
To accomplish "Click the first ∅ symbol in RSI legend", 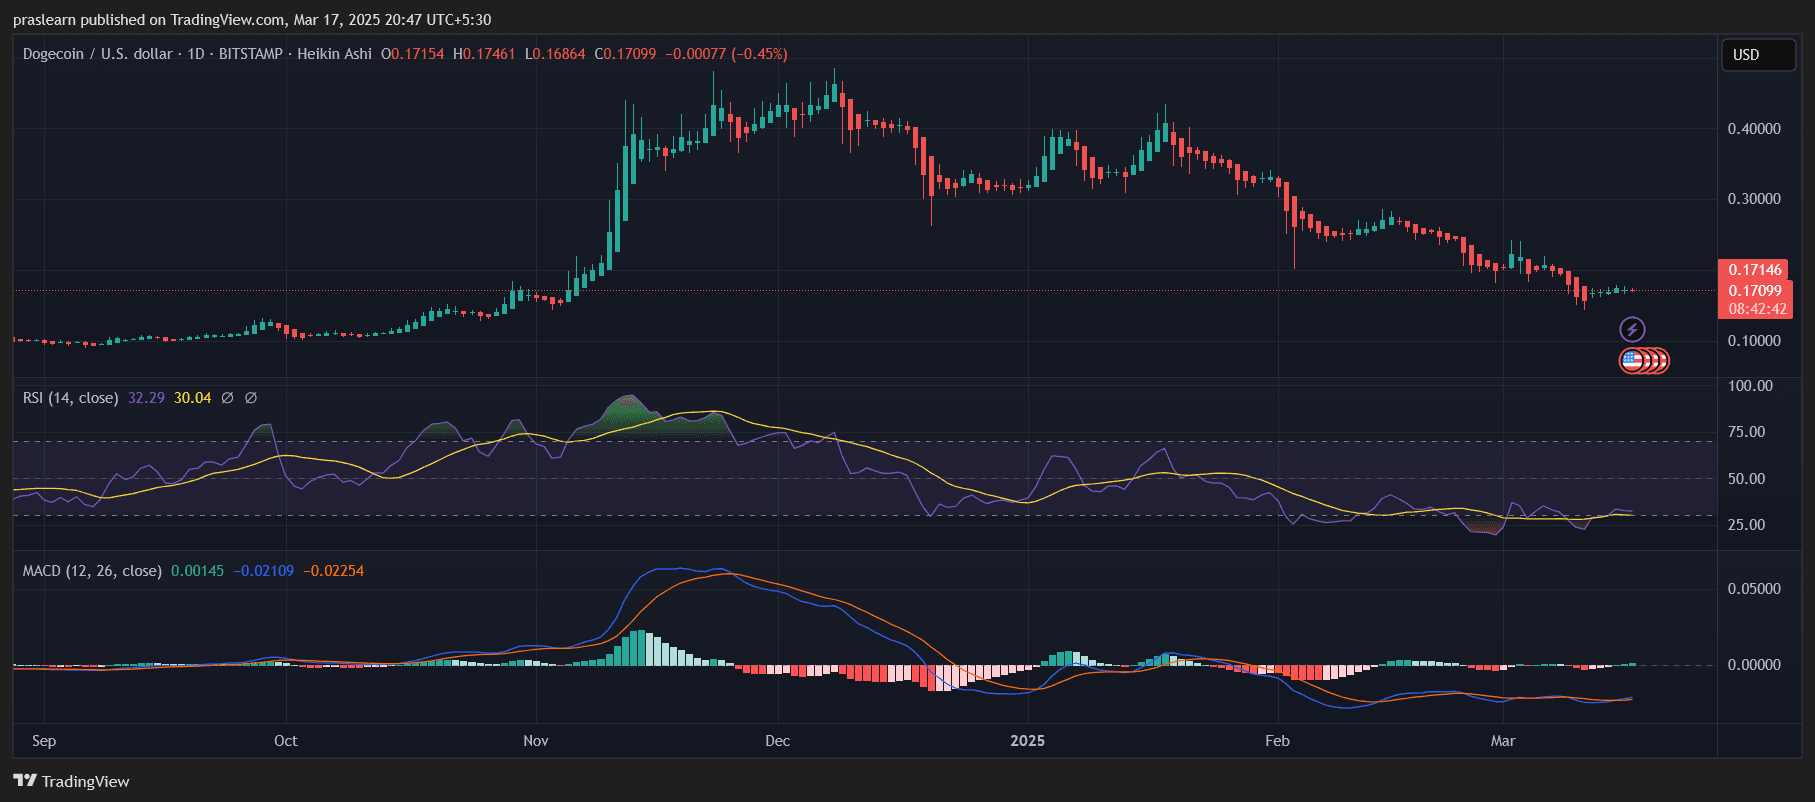I will [227, 398].
